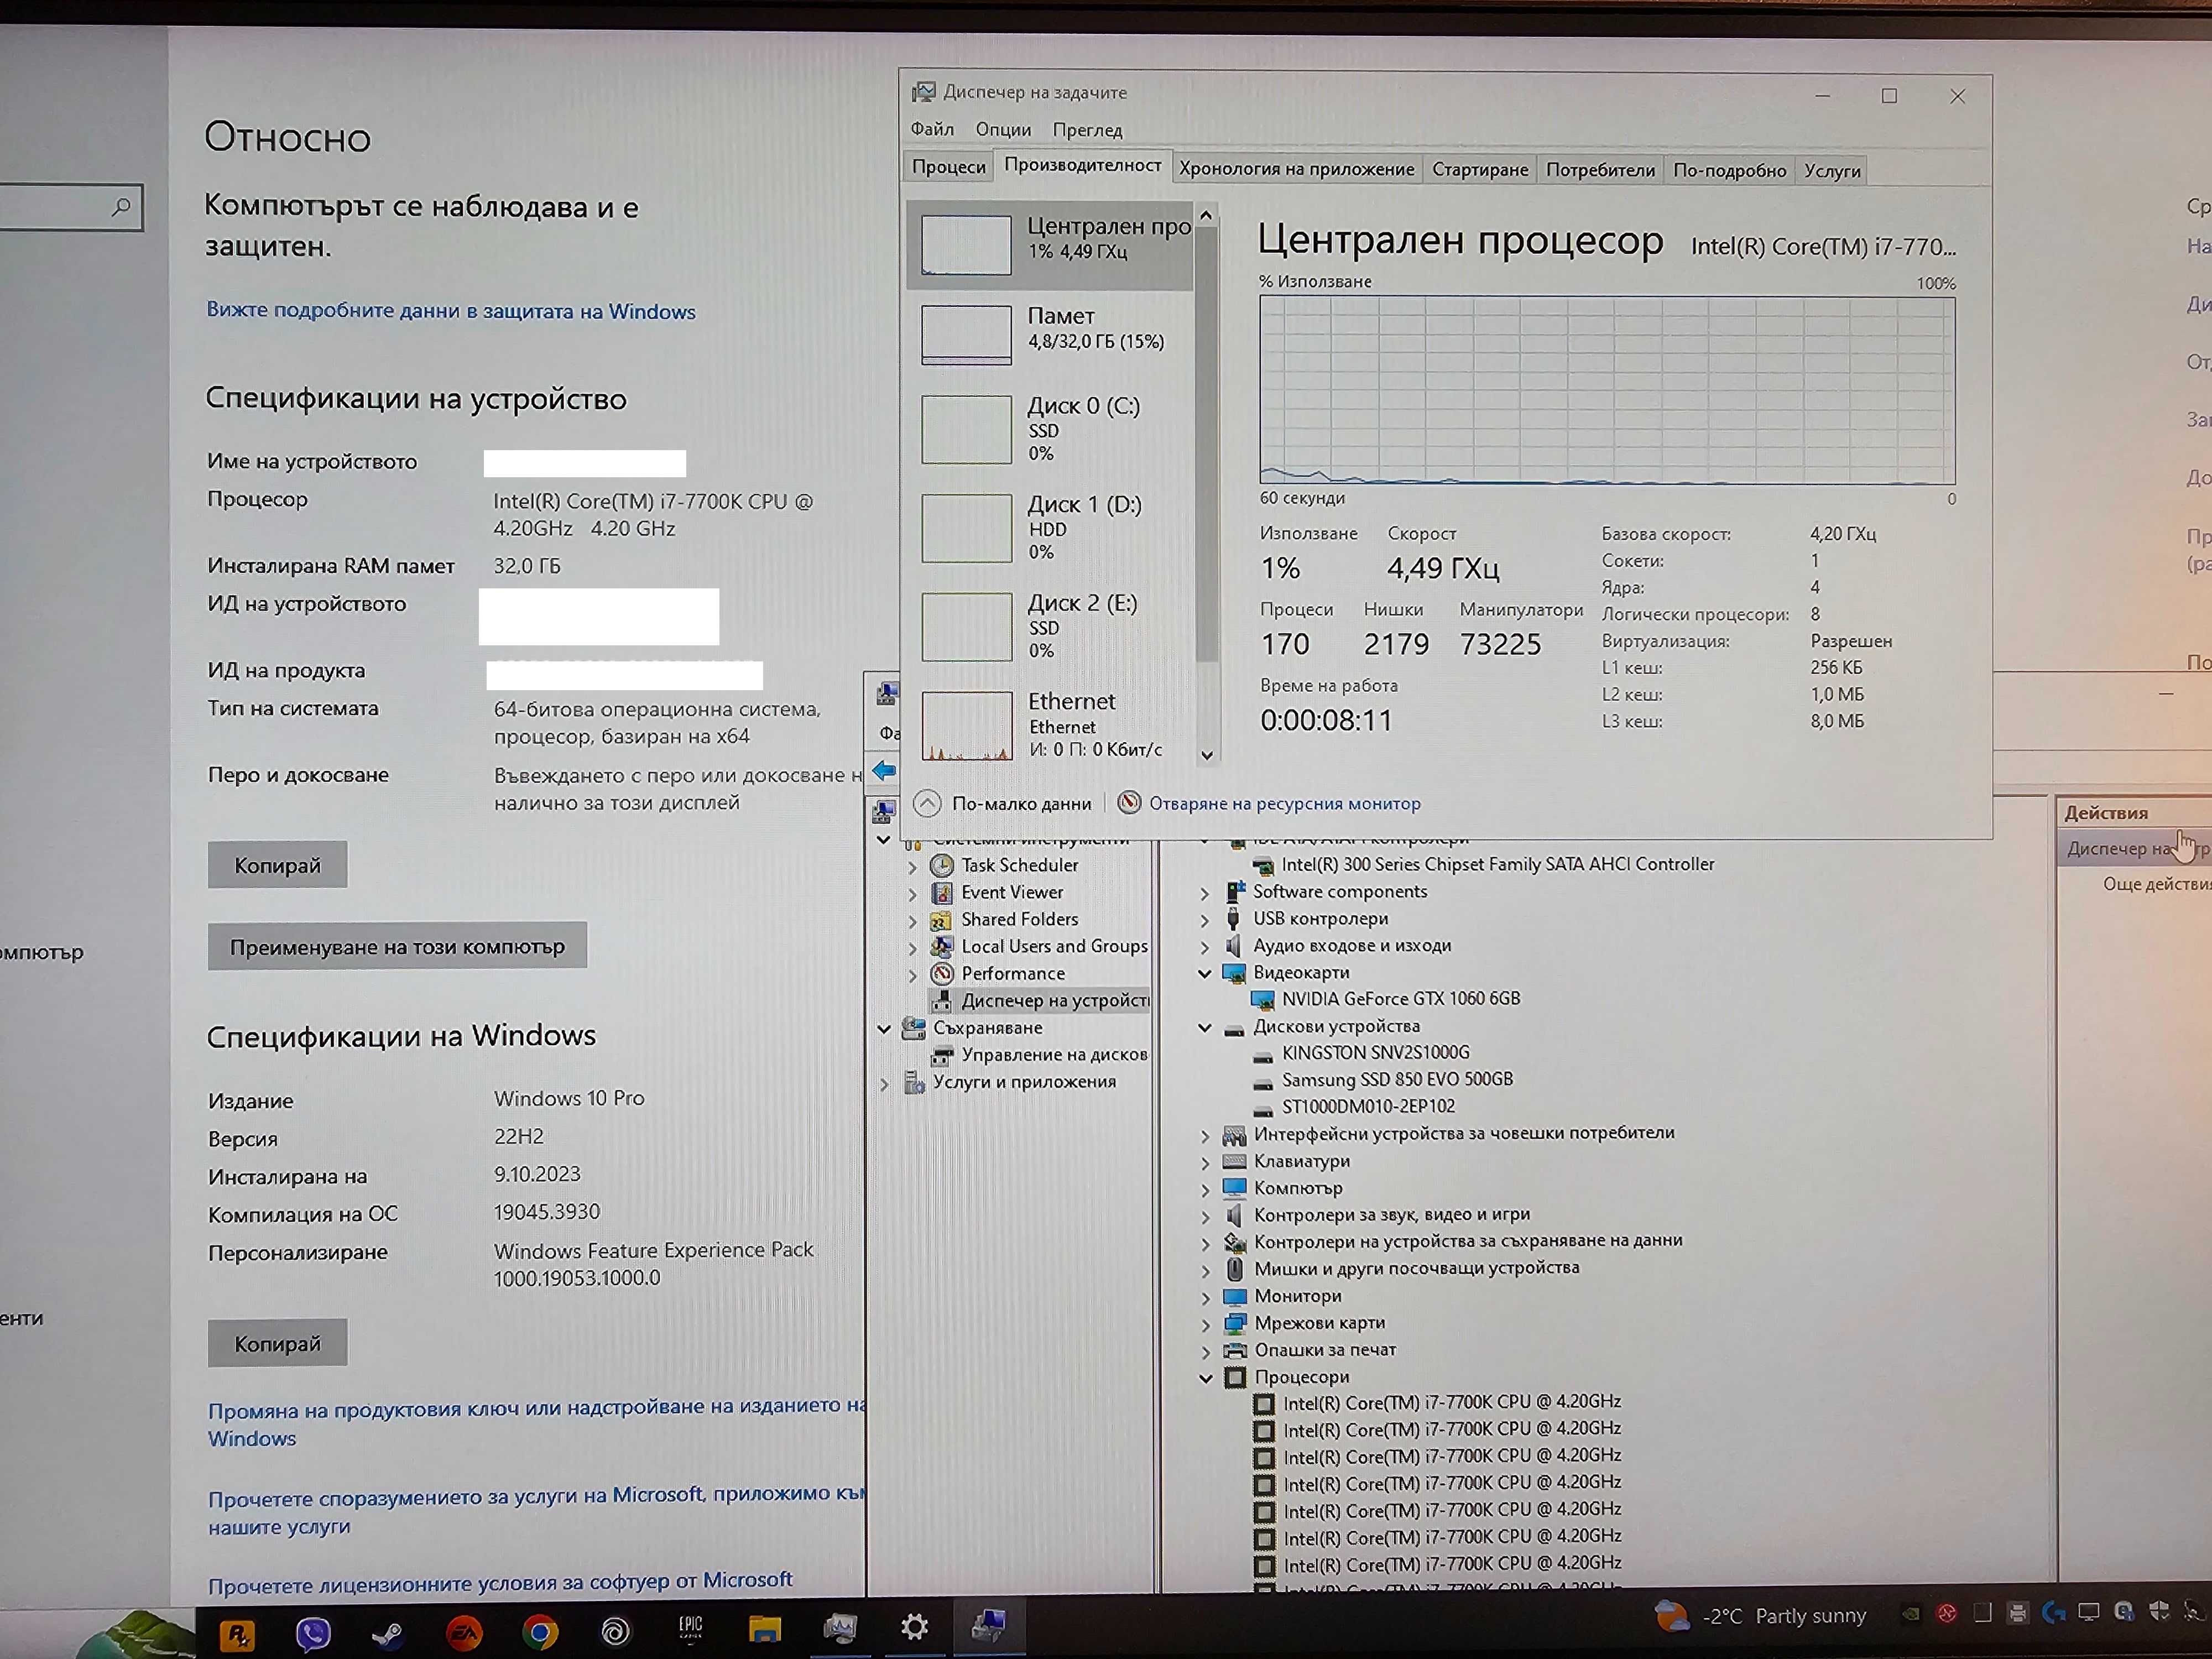
Task: Open Chrome from the taskbar
Action: [540, 1633]
